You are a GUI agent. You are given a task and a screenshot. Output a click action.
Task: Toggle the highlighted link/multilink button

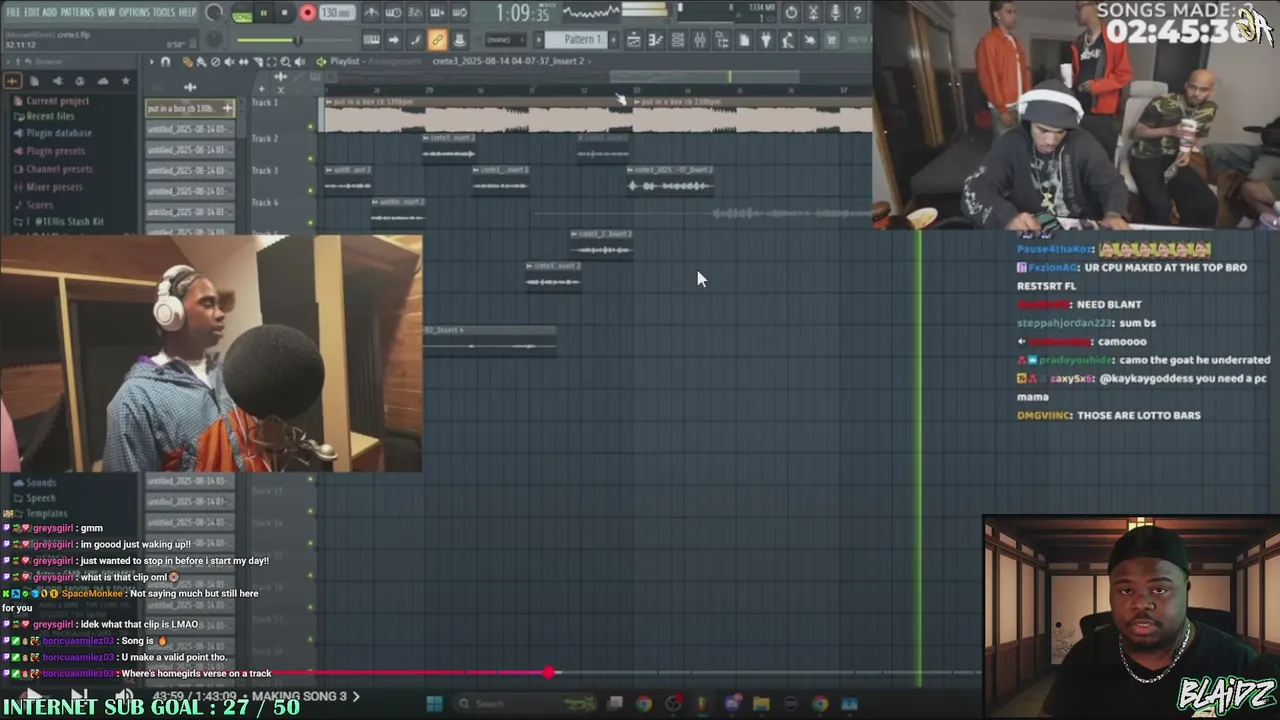(437, 40)
